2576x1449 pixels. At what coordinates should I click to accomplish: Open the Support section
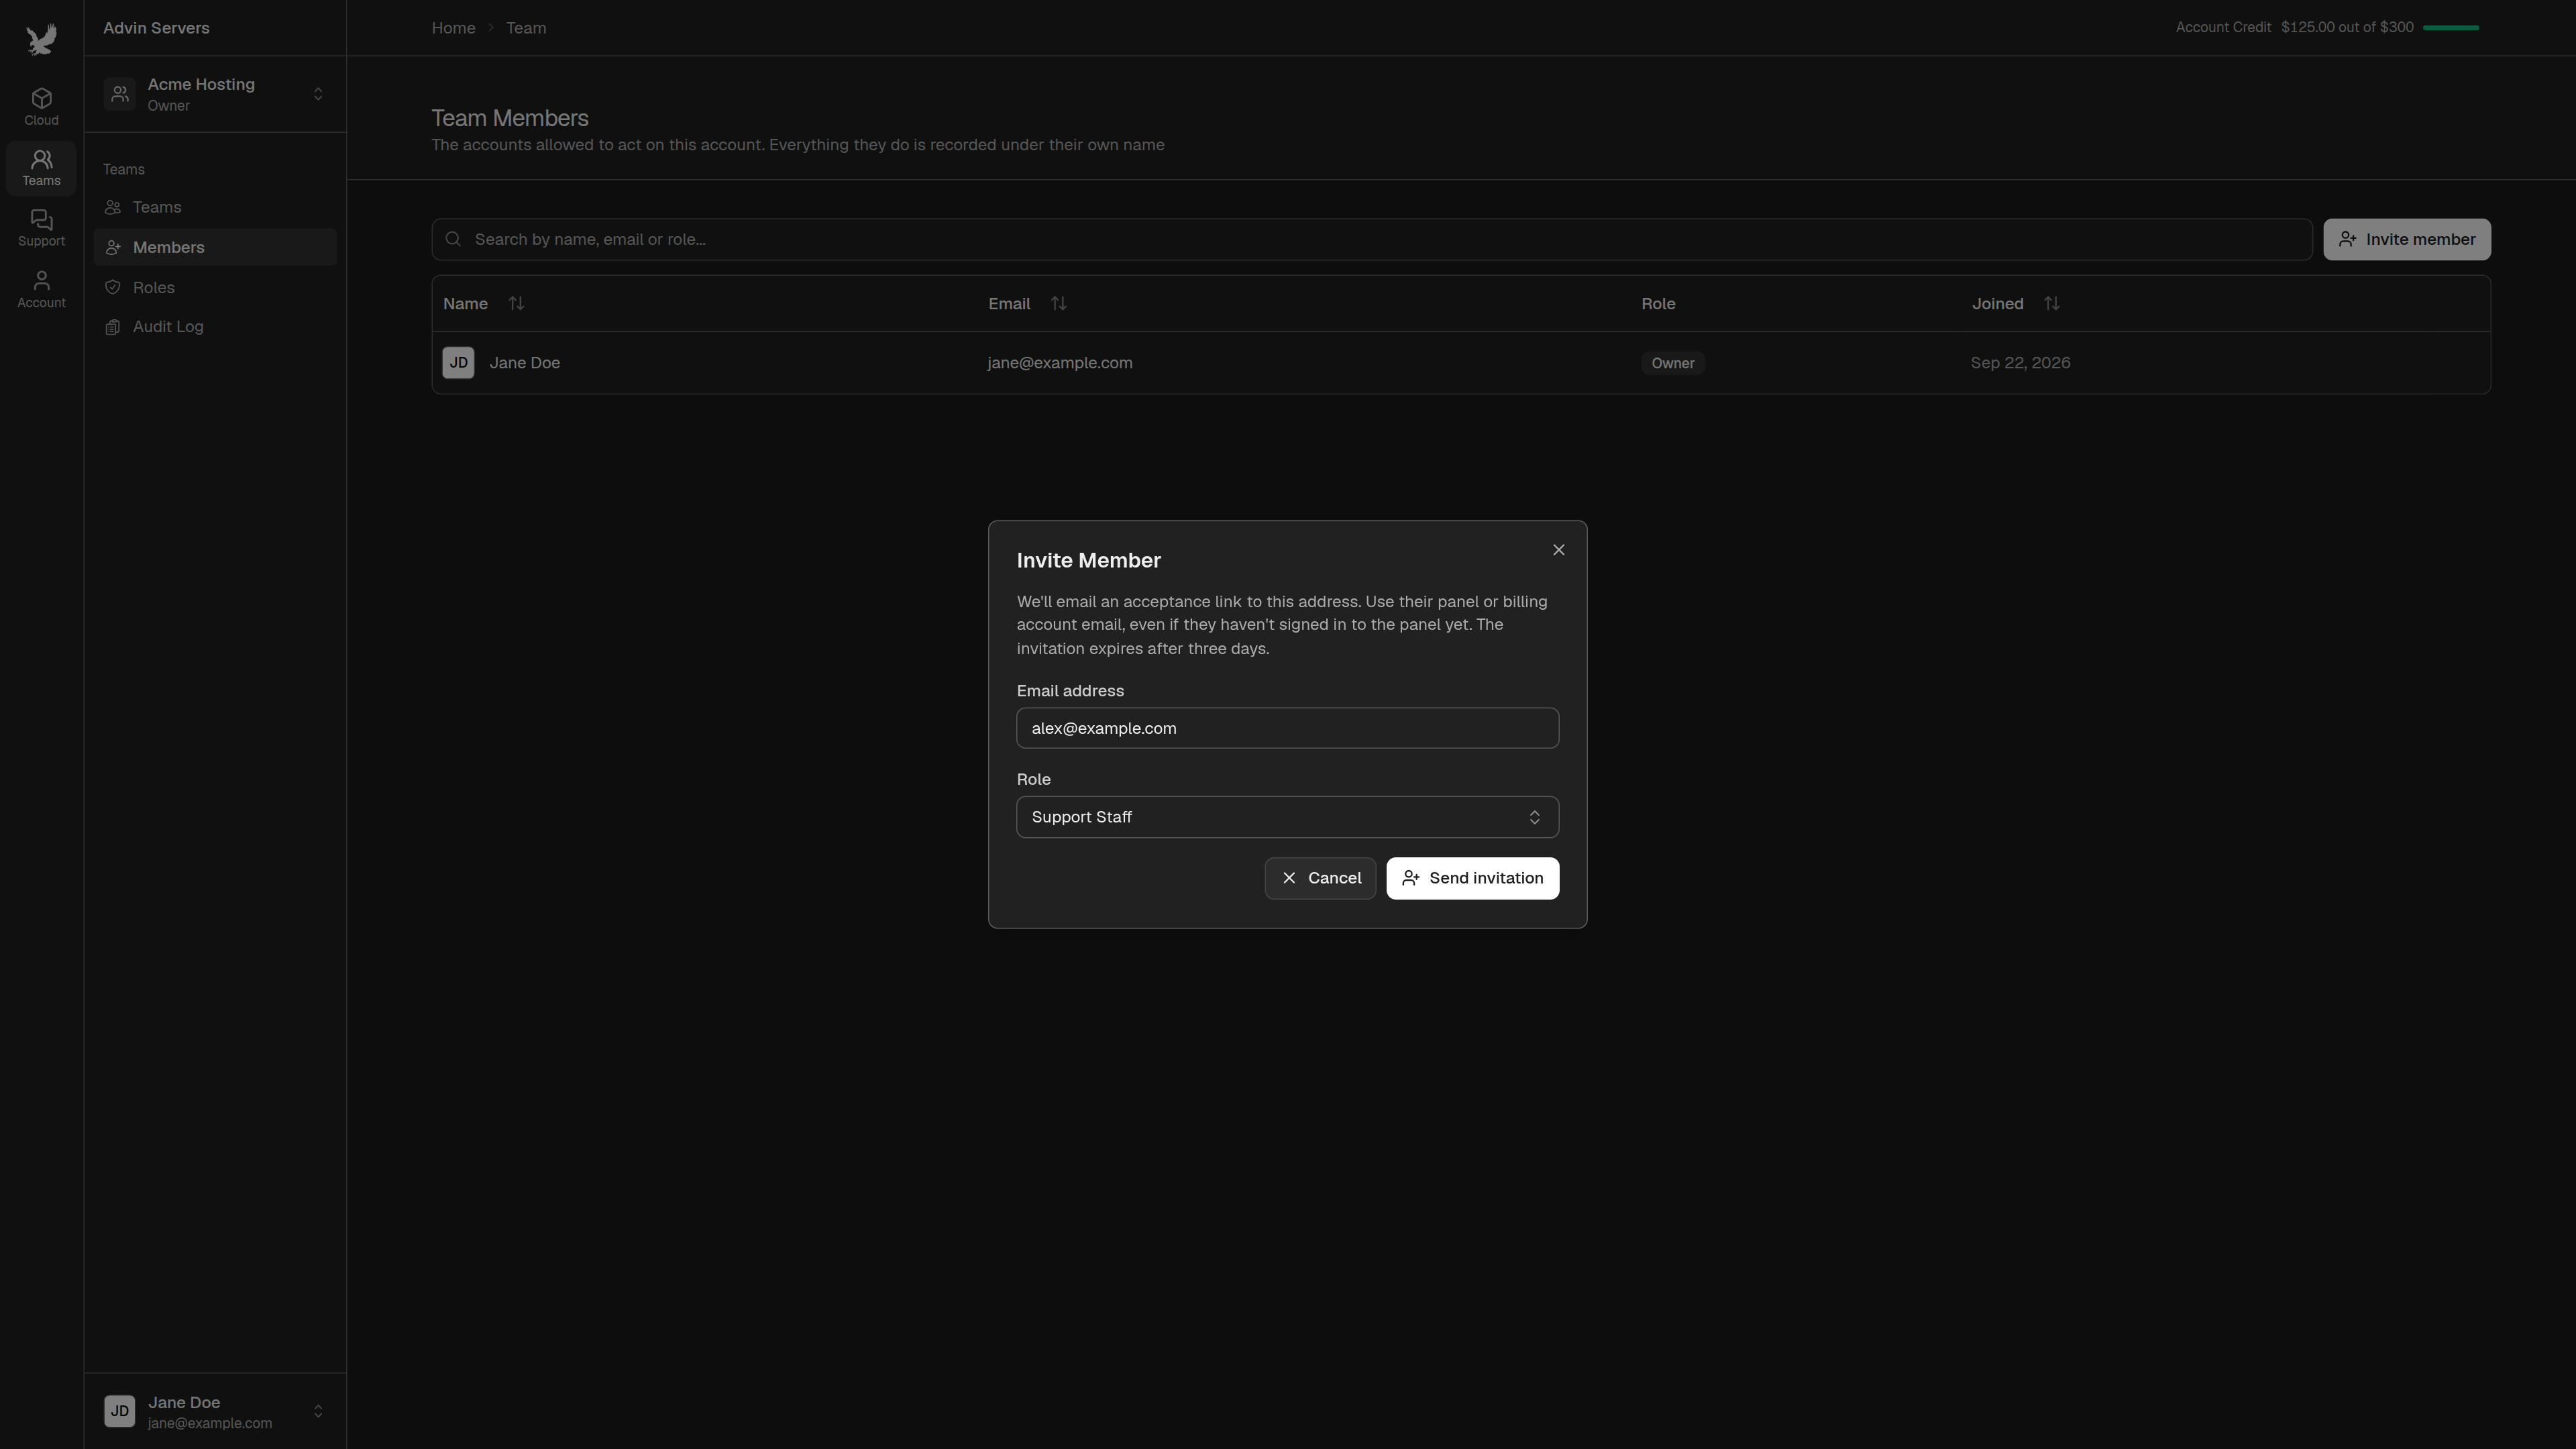(41, 229)
